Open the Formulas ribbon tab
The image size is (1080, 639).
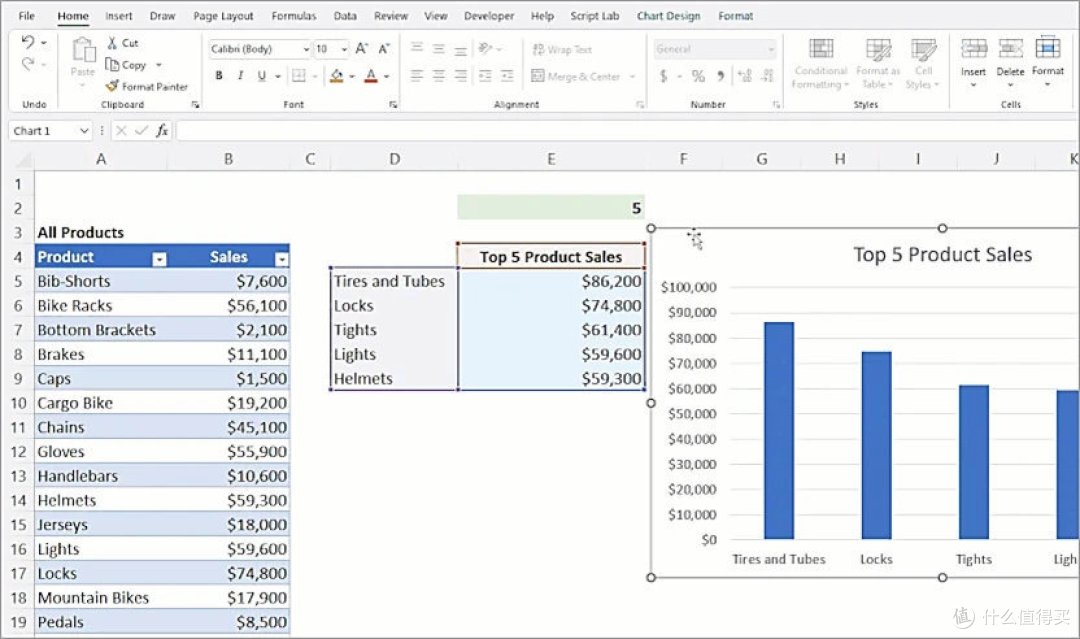tap(293, 15)
